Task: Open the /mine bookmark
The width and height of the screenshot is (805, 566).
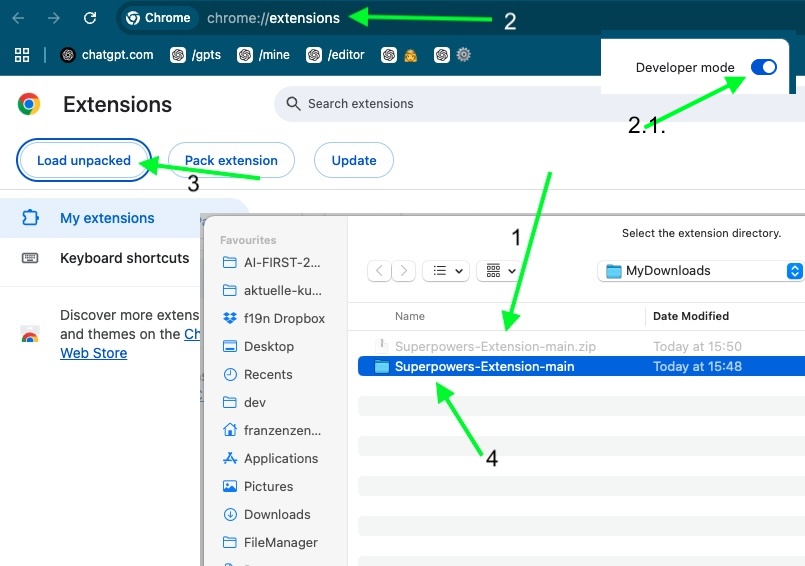Action: [x=263, y=55]
